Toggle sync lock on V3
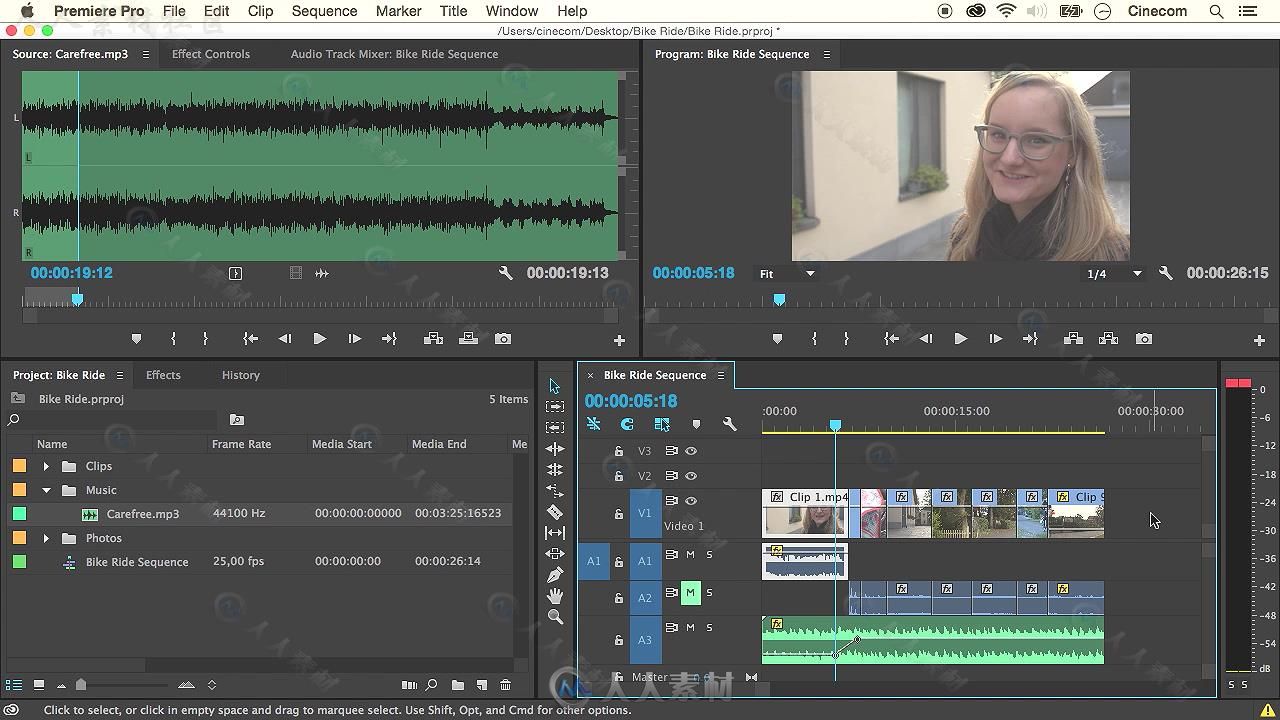The width and height of the screenshot is (1280, 720). [671, 451]
